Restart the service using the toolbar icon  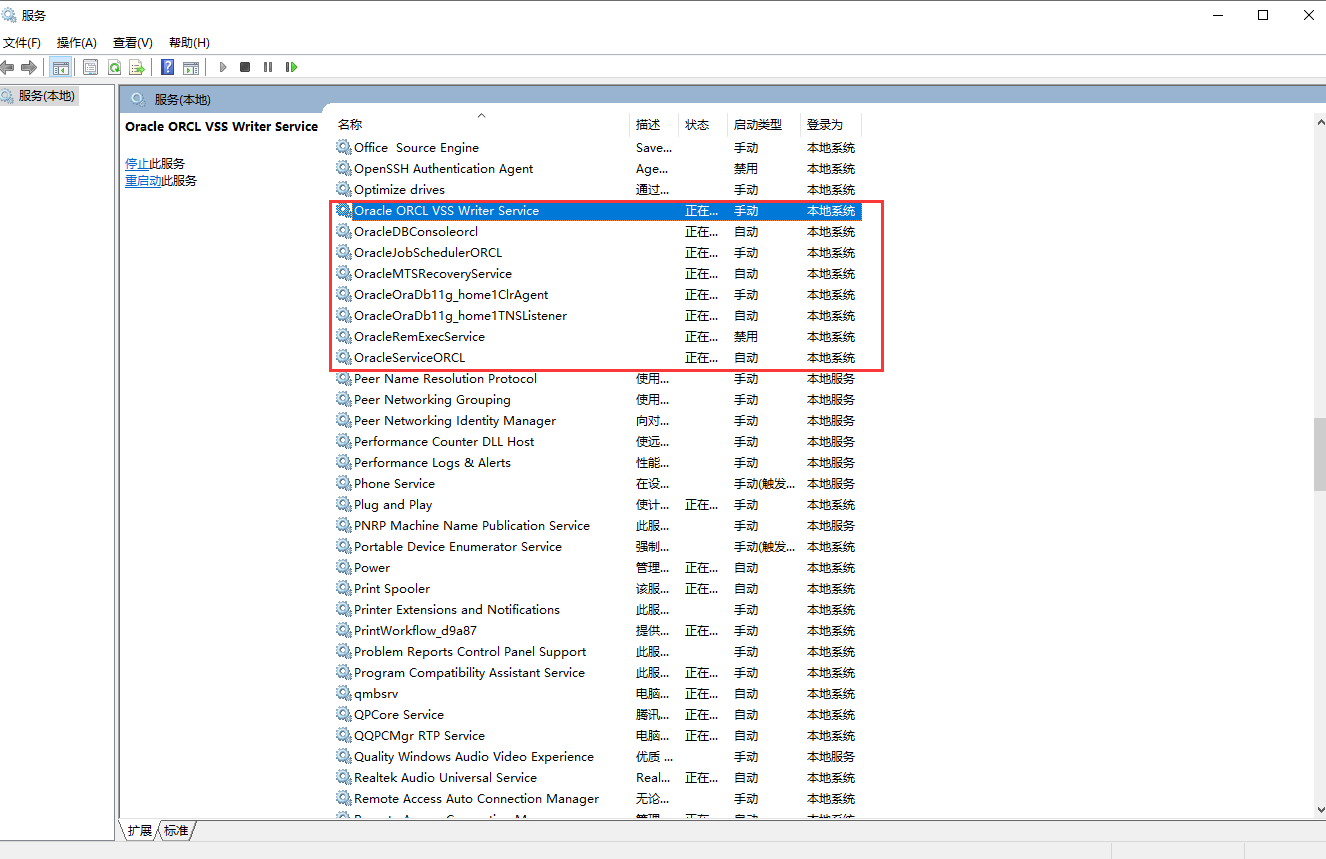pos(291,66)
